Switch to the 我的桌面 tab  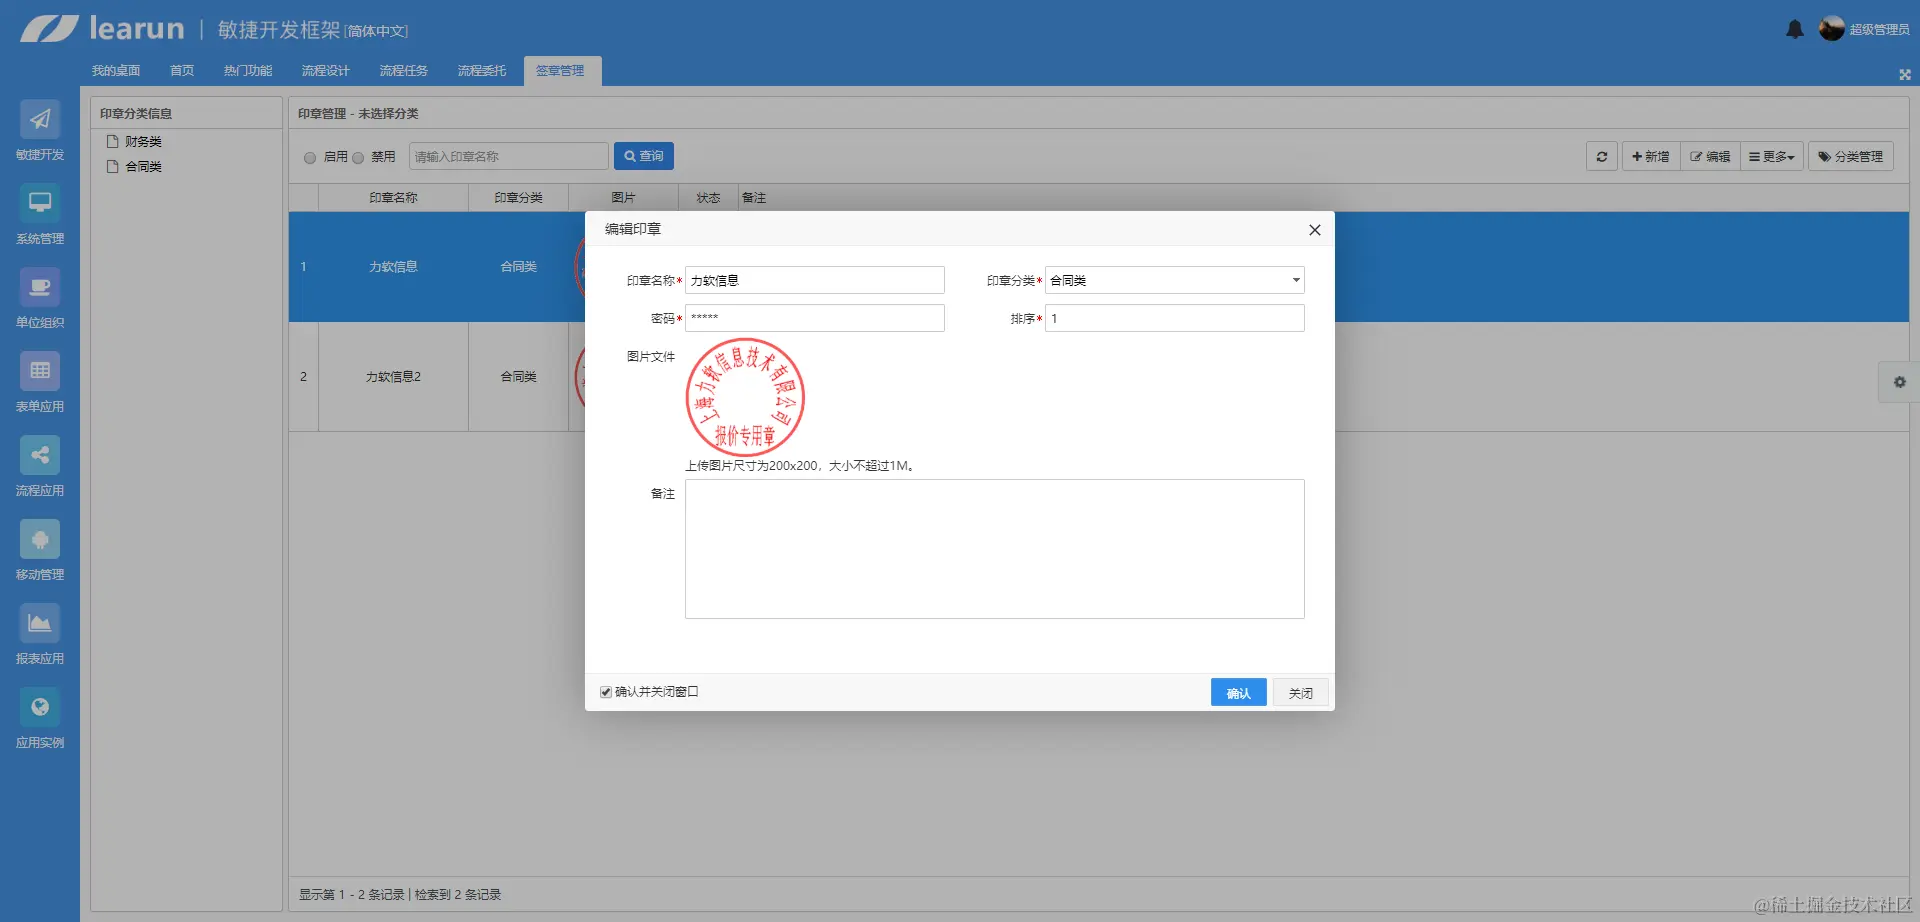tap(116, 71)
